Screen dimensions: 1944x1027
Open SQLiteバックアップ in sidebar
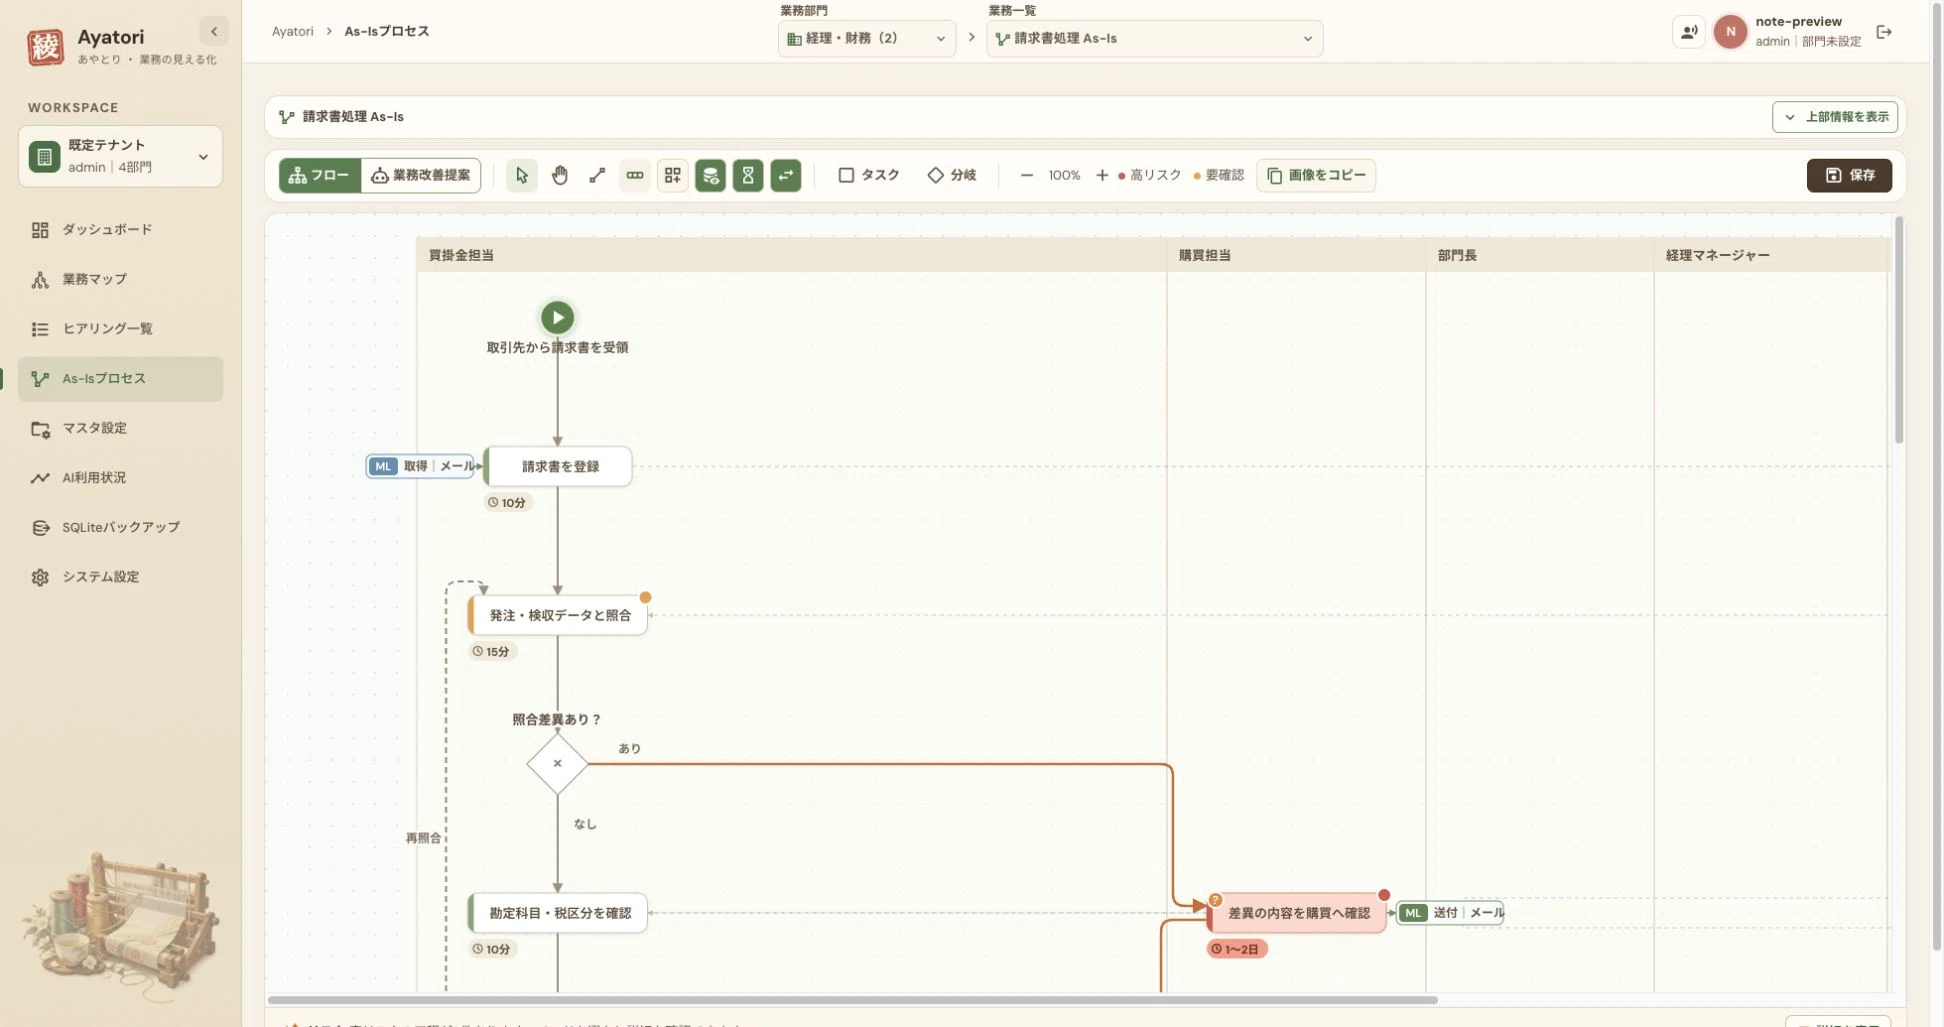point(120,527)
